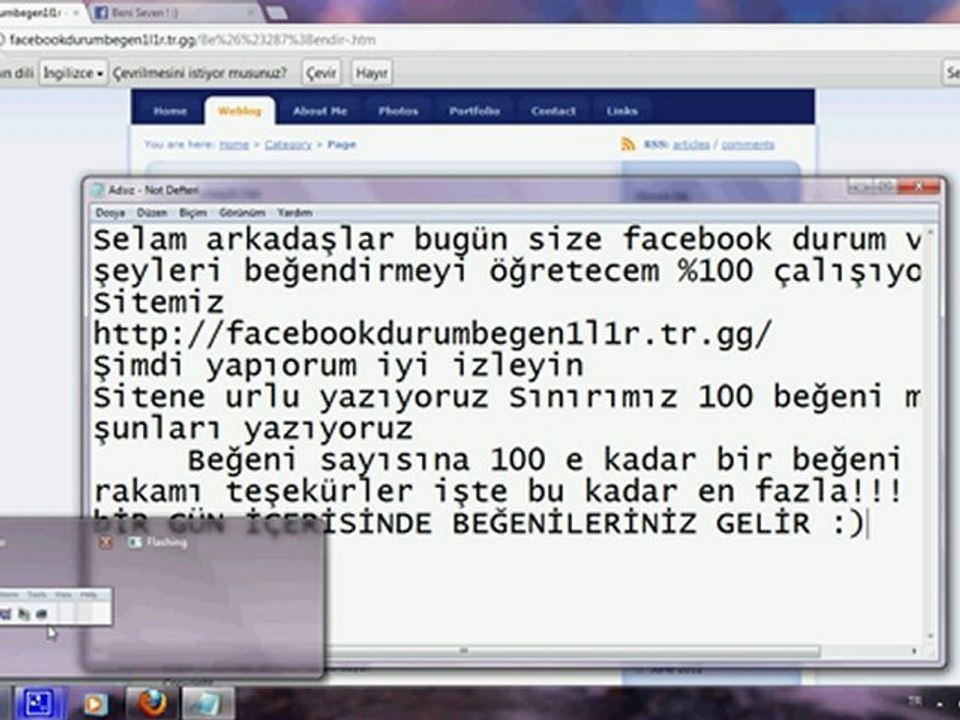Open the Yardım menu in Notepad
The width and height of the screenshot is (960, 720).
point(295,213)
